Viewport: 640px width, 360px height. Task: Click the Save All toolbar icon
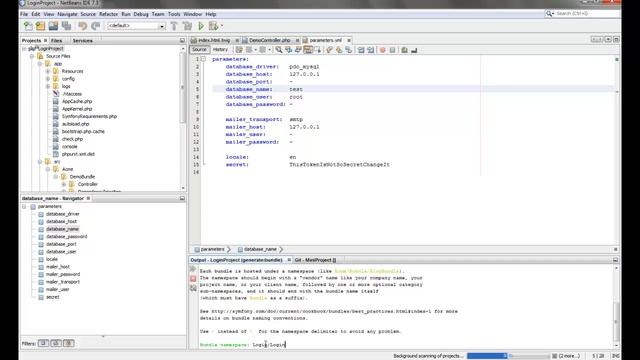coord(66,26)
